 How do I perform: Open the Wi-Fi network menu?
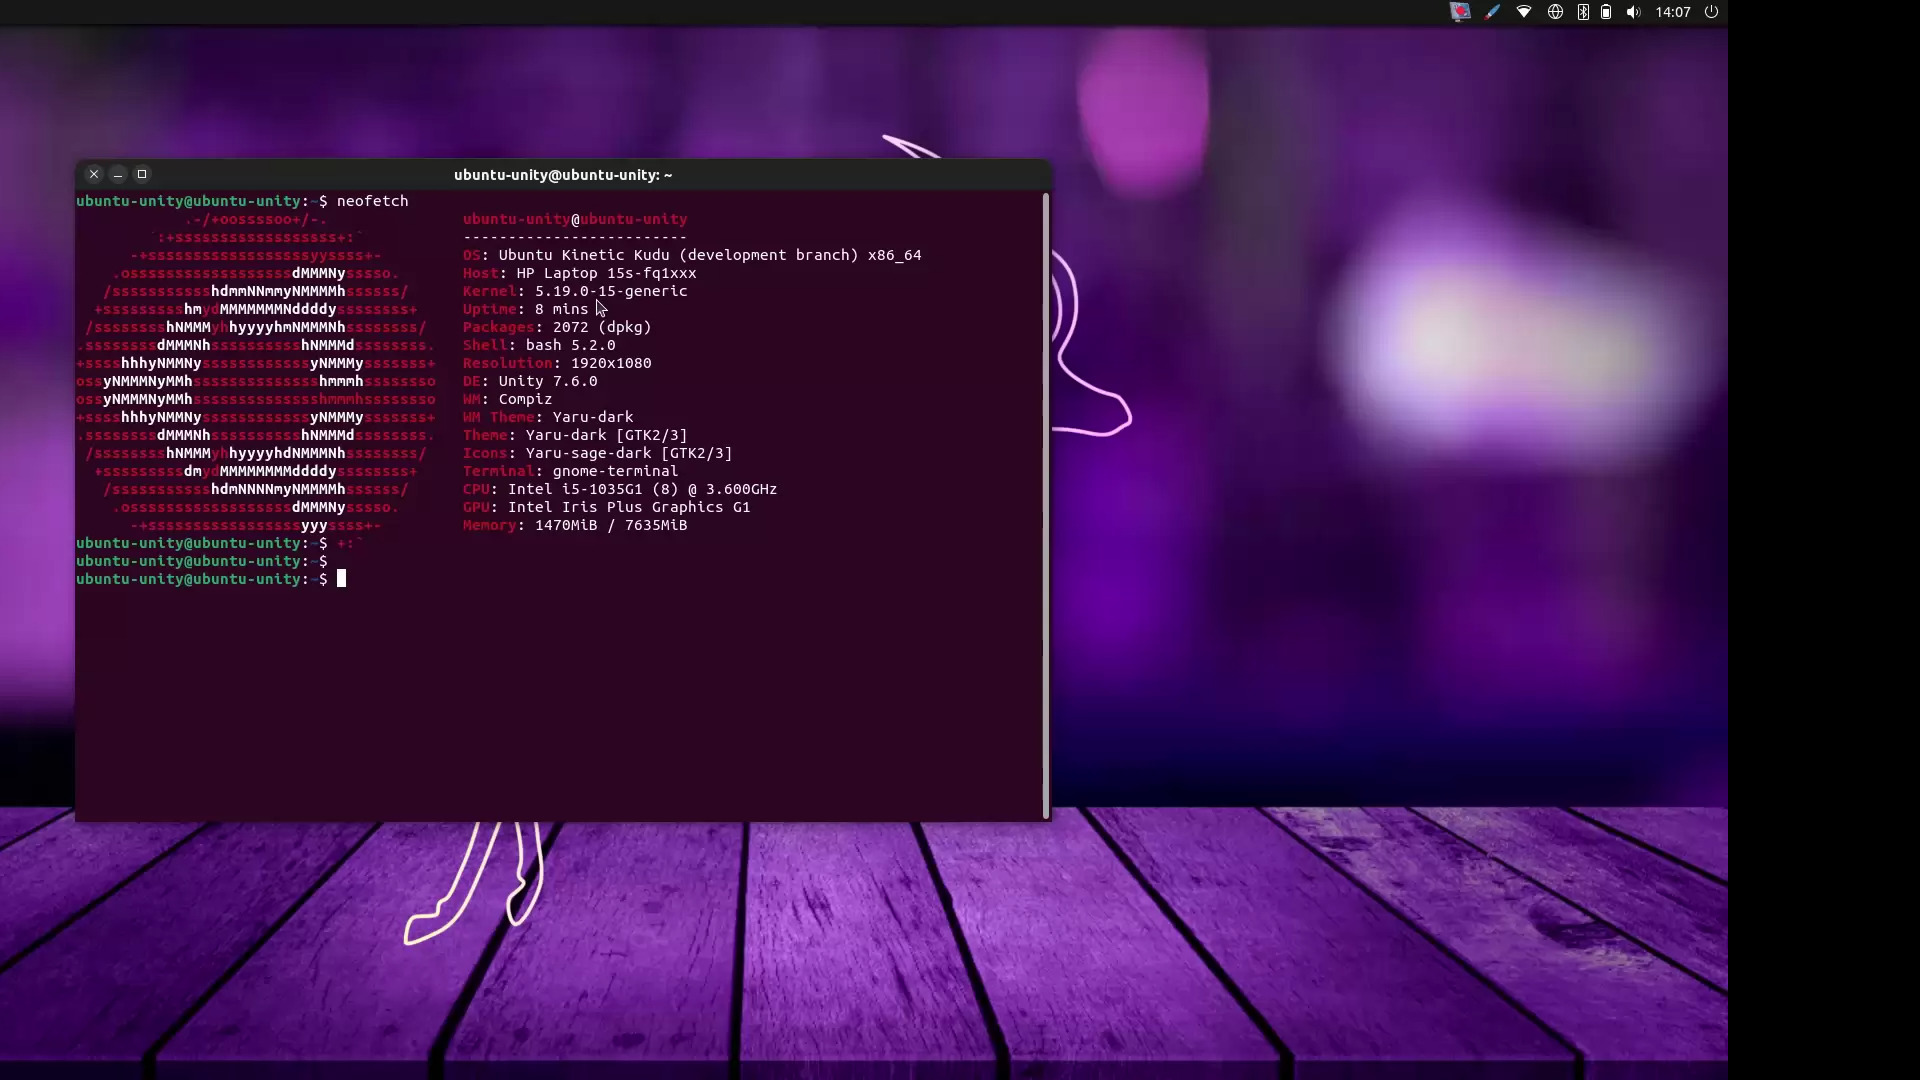point(1524,12)
